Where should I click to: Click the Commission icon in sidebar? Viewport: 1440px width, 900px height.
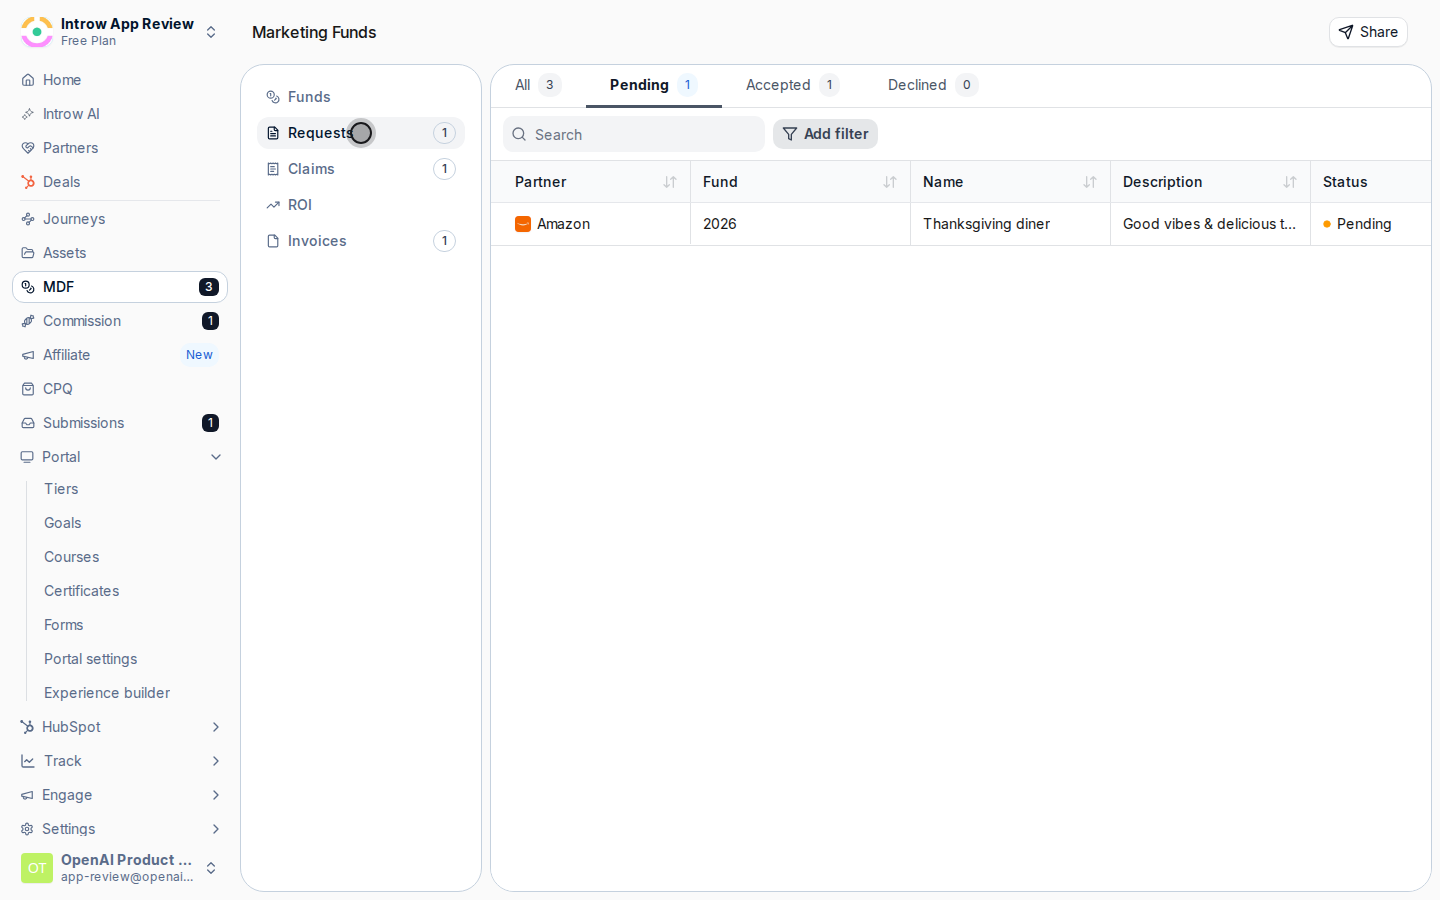(28, 321)
